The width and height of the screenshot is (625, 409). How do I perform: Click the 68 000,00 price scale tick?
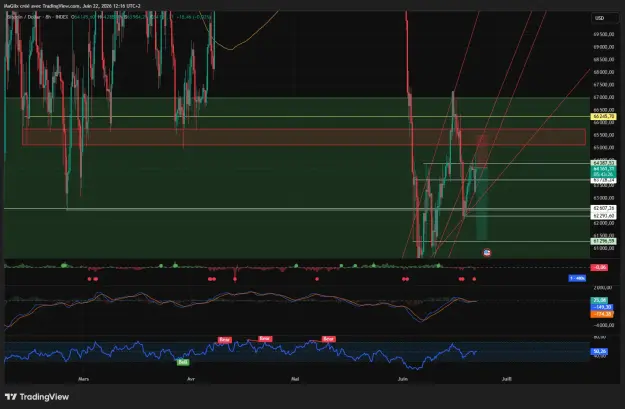point(603,72)
